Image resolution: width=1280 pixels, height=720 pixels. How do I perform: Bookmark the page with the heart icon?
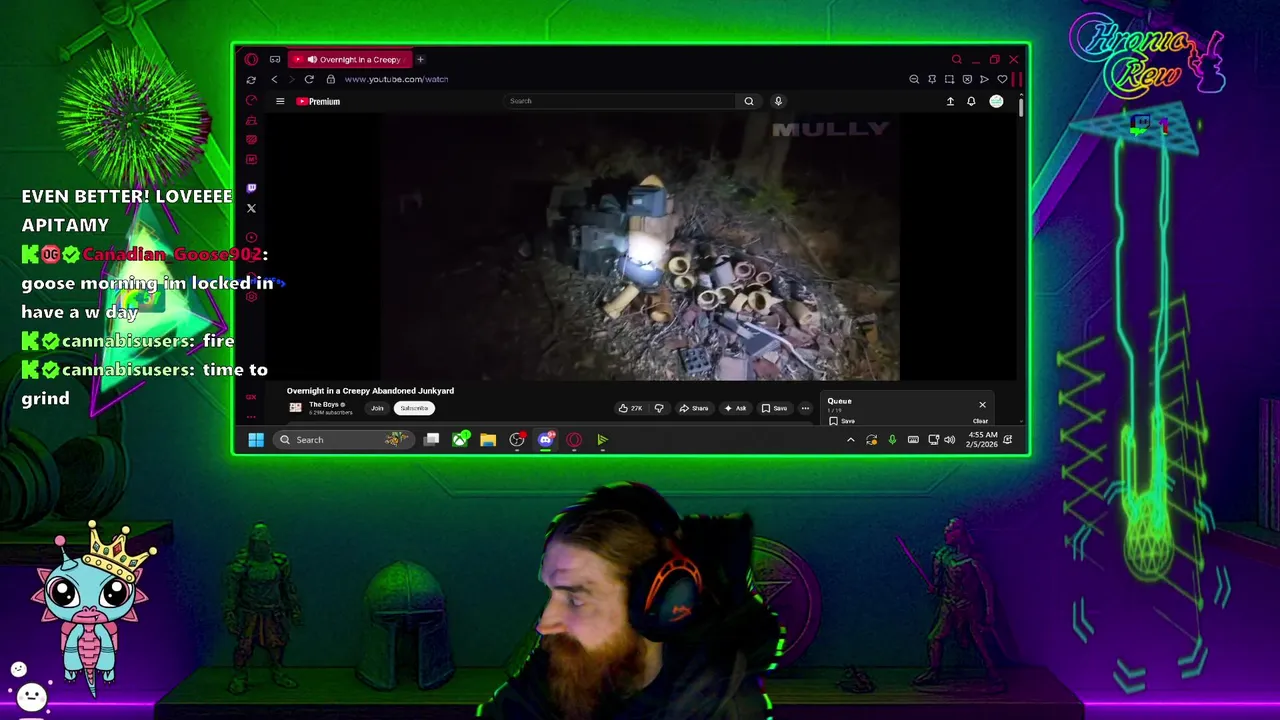coord(1002,79)
